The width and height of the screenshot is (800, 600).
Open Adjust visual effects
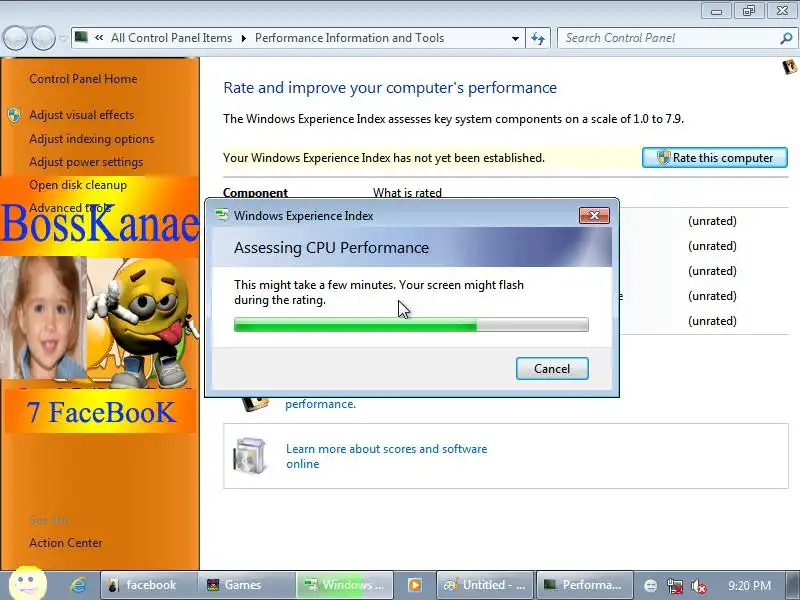[x=82, y=115]
